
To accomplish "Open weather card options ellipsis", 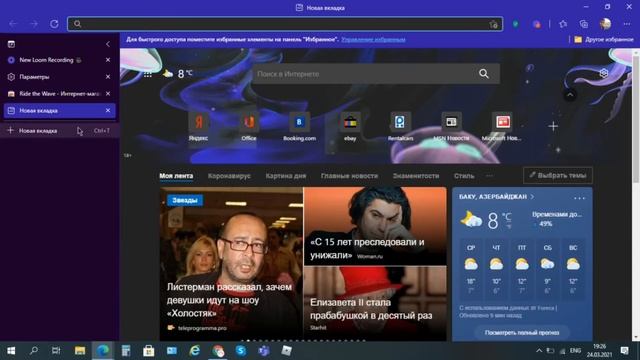I will [x=579, y=198].
